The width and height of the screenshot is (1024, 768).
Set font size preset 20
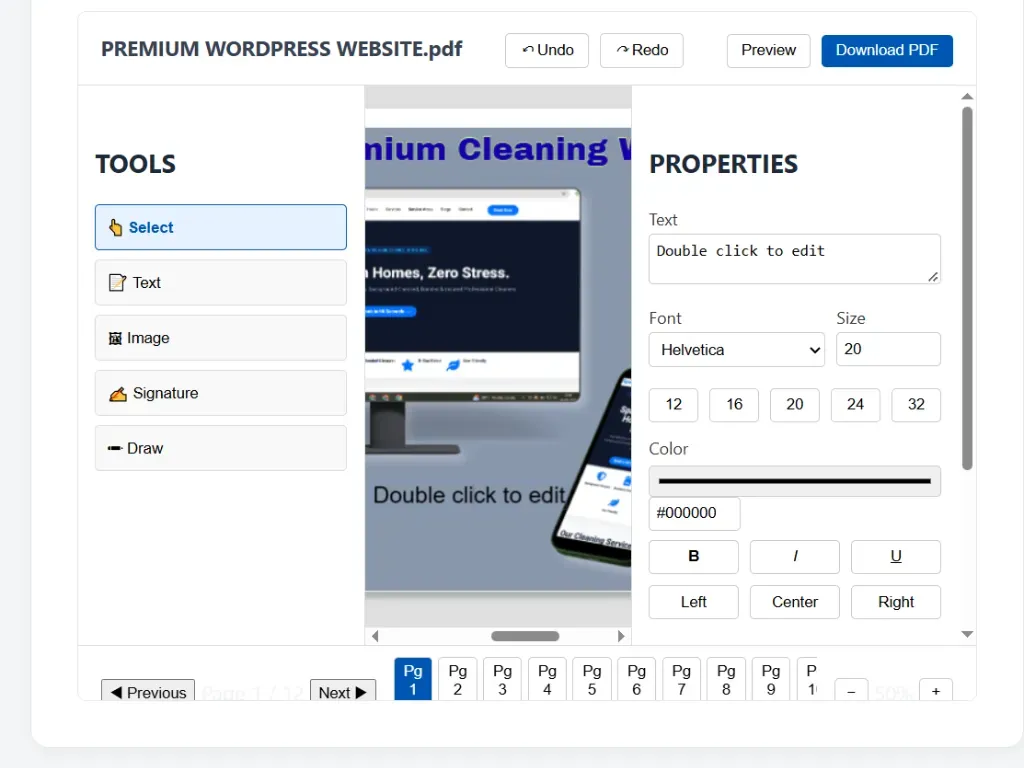795,405
